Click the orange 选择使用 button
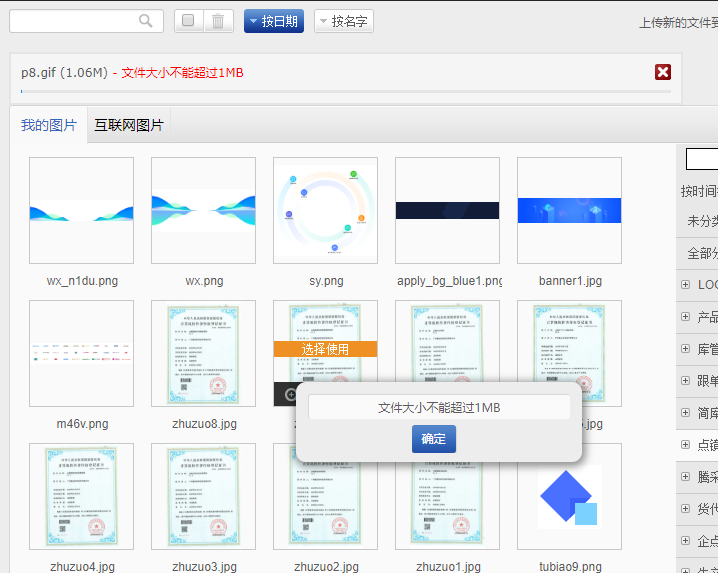Image resolution: width=718 pixels, height=573 pixels. pos(325,349)
